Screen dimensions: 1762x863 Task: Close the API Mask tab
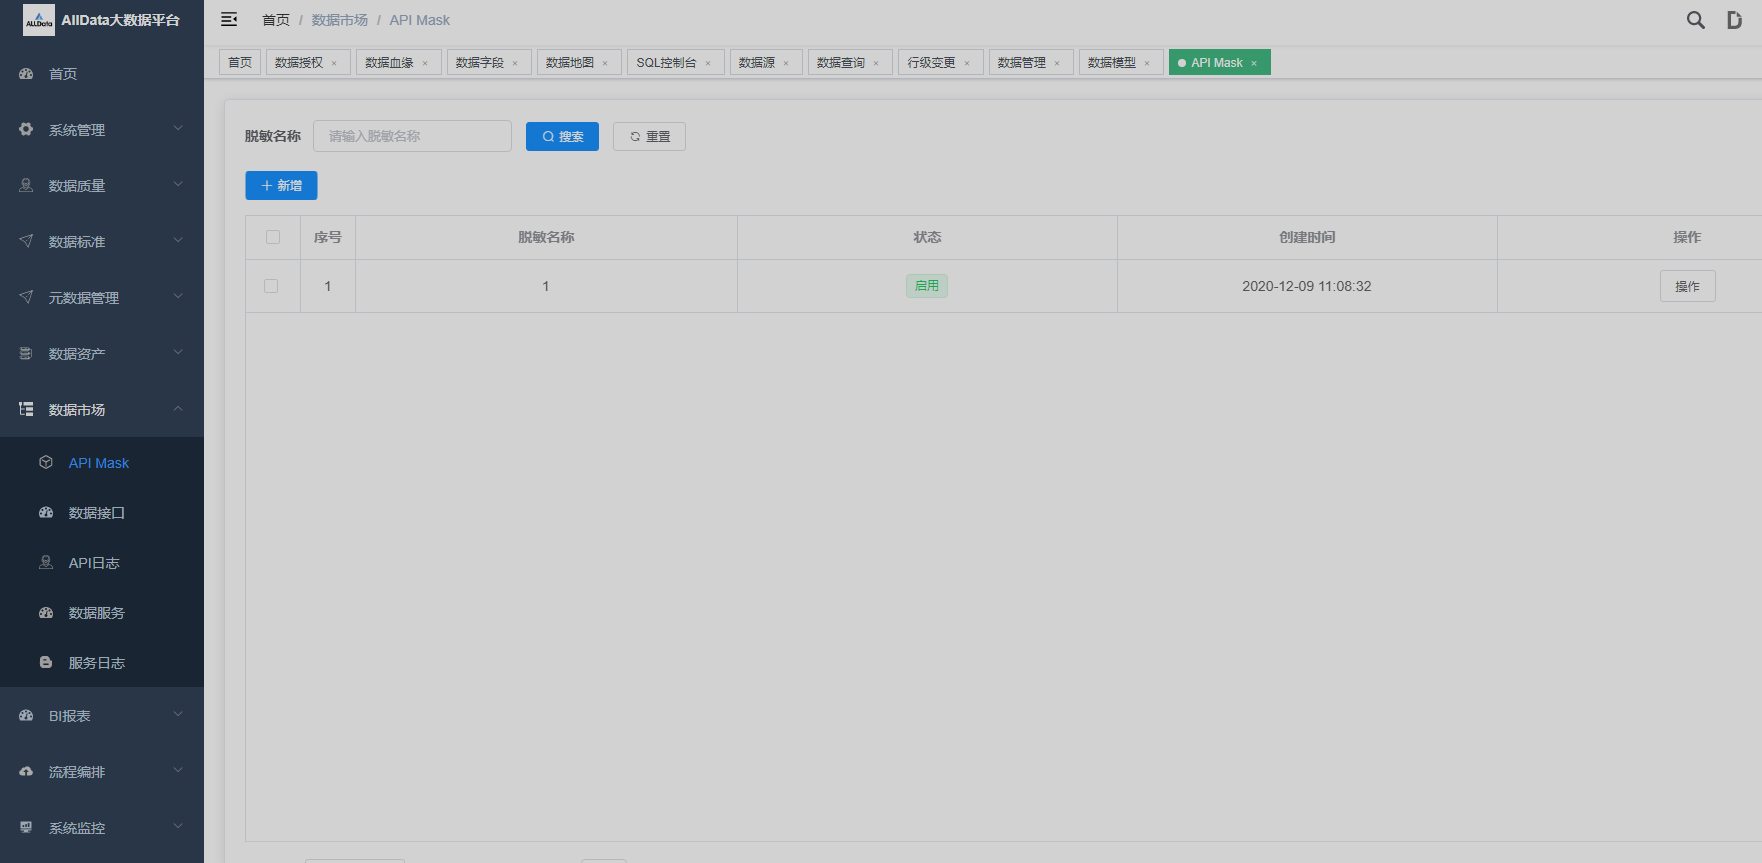(1254, 63)
